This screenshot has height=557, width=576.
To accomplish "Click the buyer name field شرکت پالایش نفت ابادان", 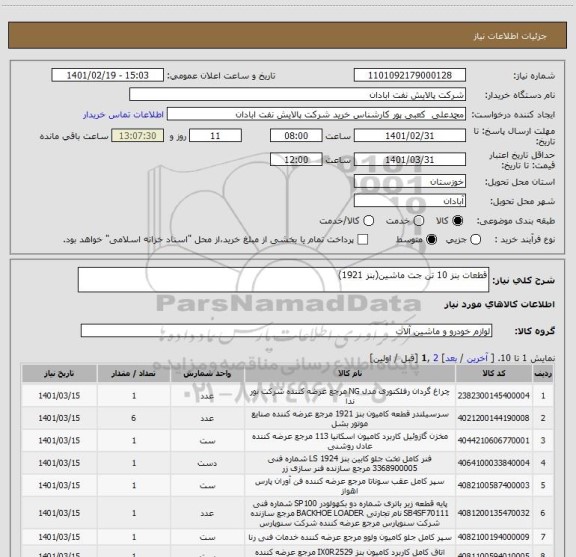I will click(x=297, y=95).
